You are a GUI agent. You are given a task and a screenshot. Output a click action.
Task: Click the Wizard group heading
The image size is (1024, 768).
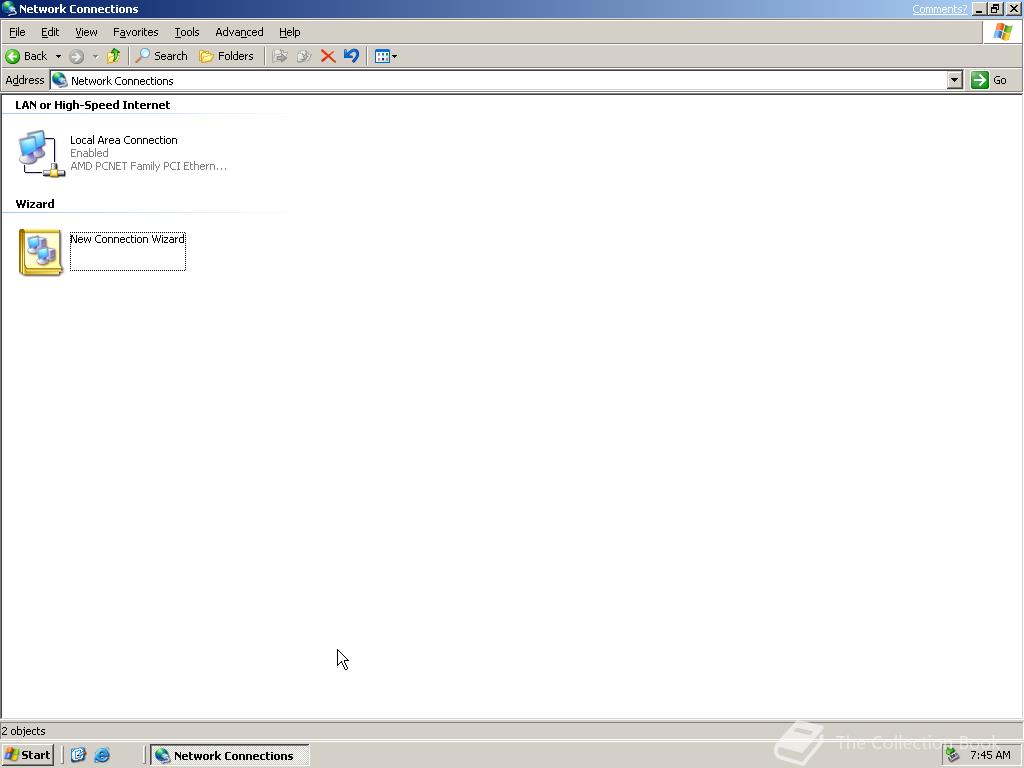pyautogui.click(x=35, y=204)
